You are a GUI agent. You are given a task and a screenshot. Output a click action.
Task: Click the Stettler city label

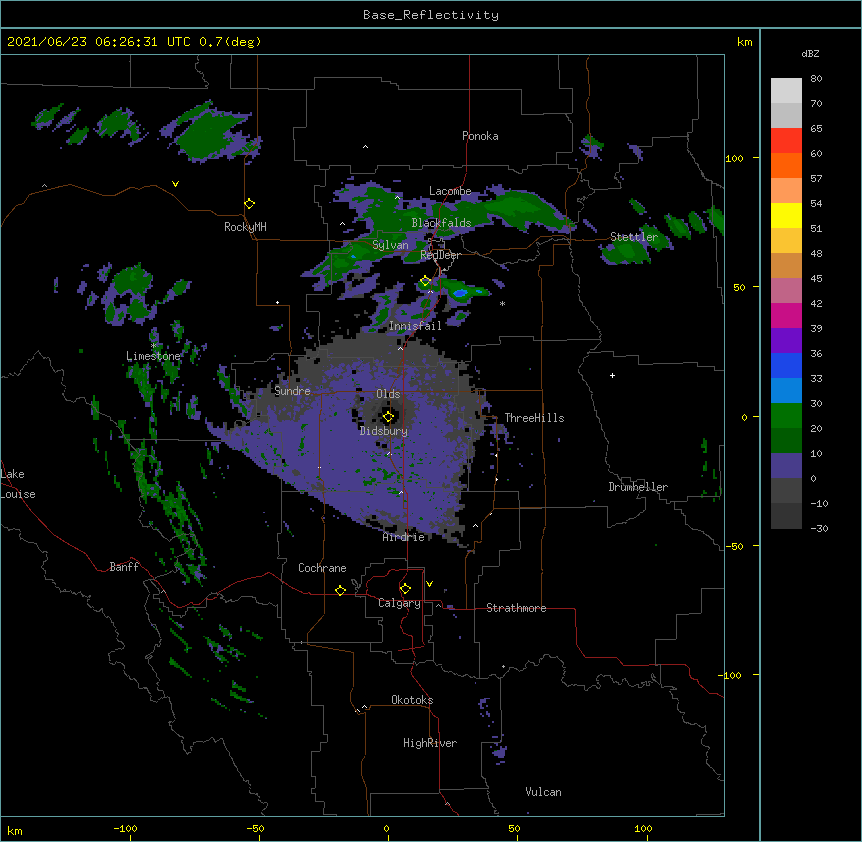coord(634,237)
